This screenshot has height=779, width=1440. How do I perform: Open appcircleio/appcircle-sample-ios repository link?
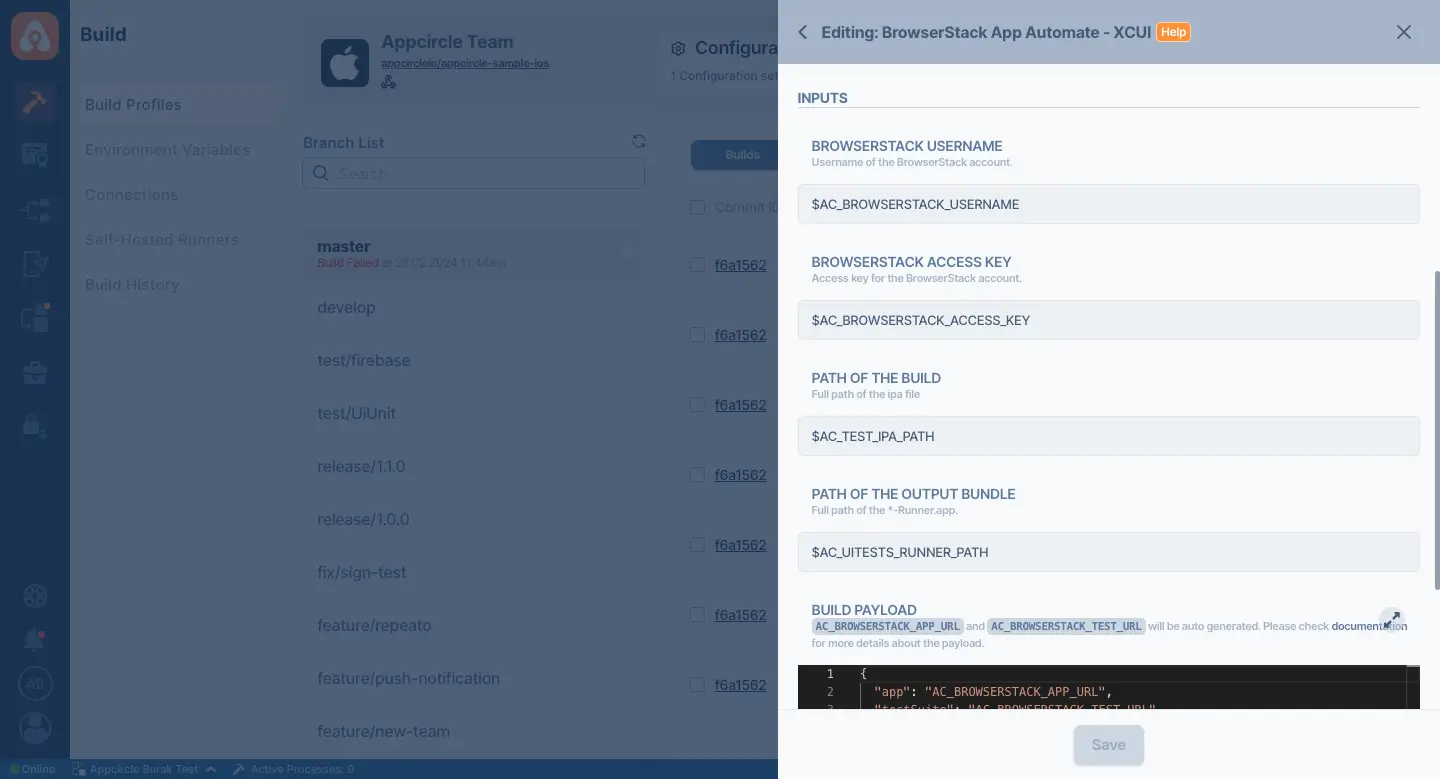465,63
